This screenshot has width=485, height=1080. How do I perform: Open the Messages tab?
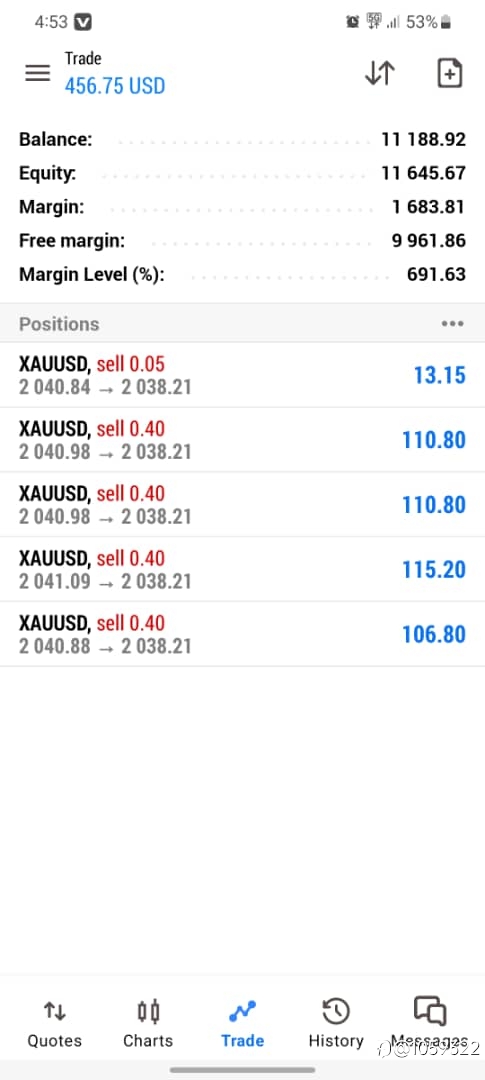coord(430,1024)
